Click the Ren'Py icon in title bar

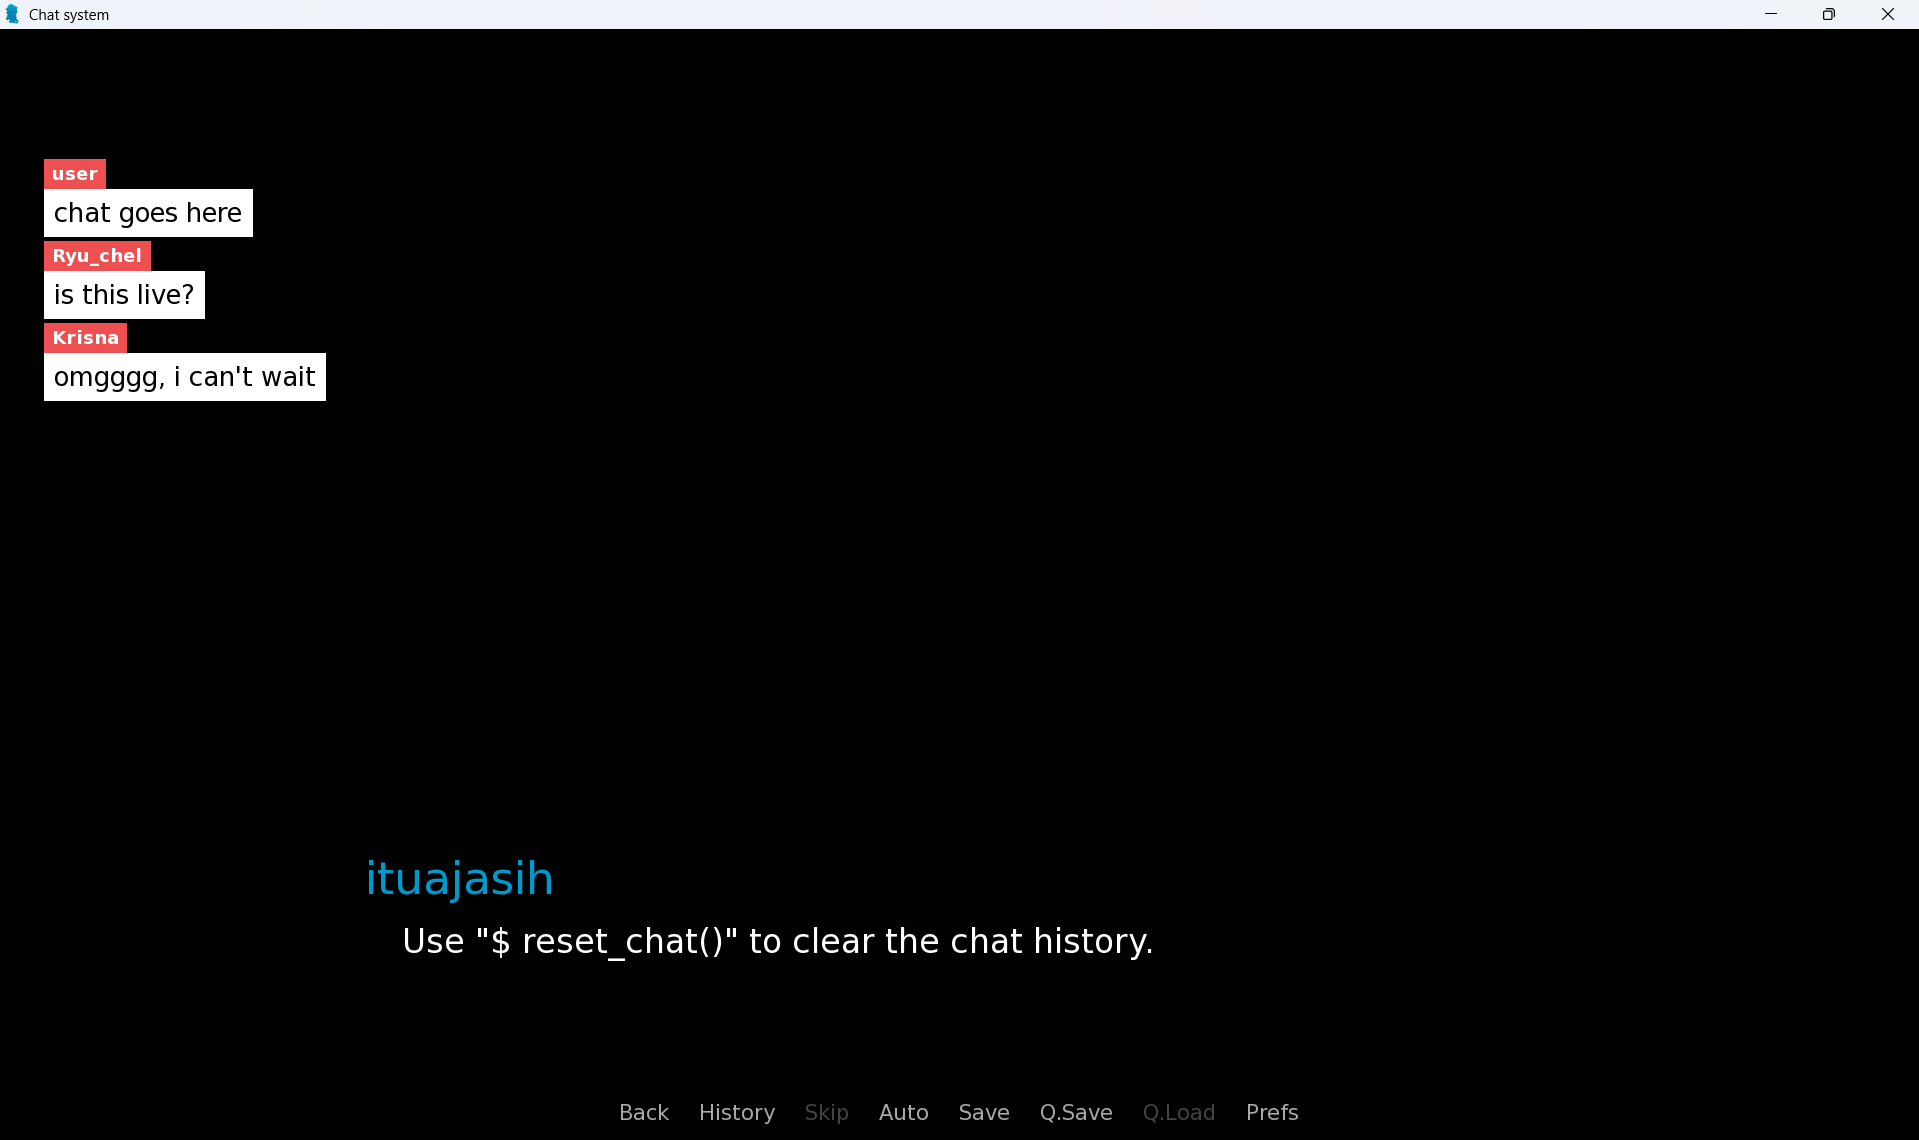point(13,14)
